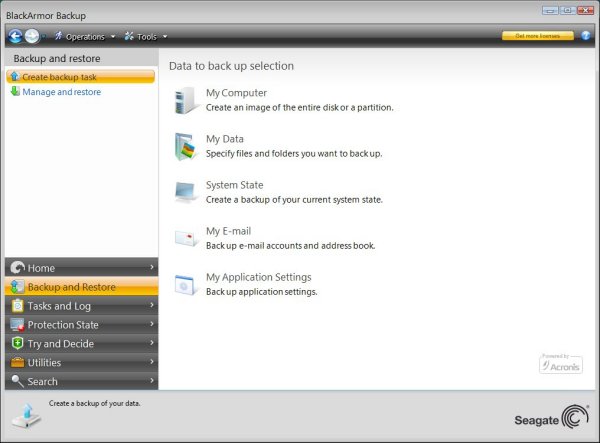
Task: Click the Get more licenses button
Action: click(538, 36)
